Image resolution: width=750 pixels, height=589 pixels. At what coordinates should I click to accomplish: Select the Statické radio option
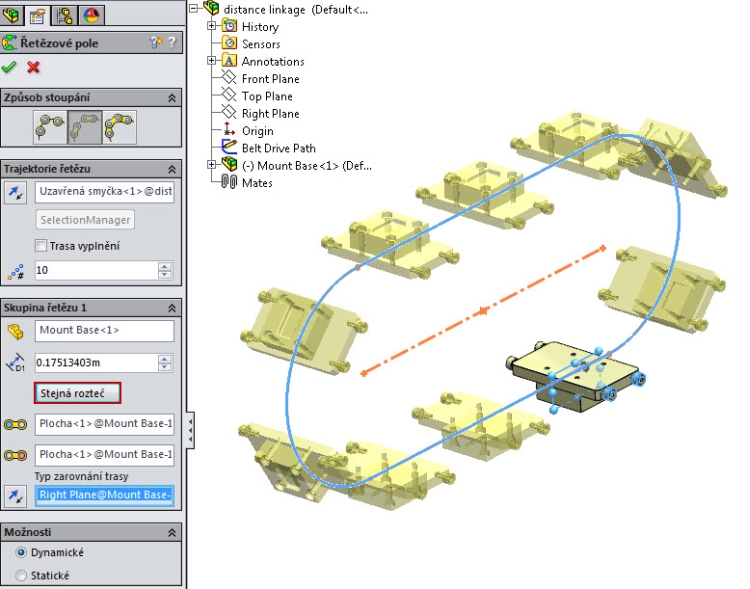click(x=21, y=576)
